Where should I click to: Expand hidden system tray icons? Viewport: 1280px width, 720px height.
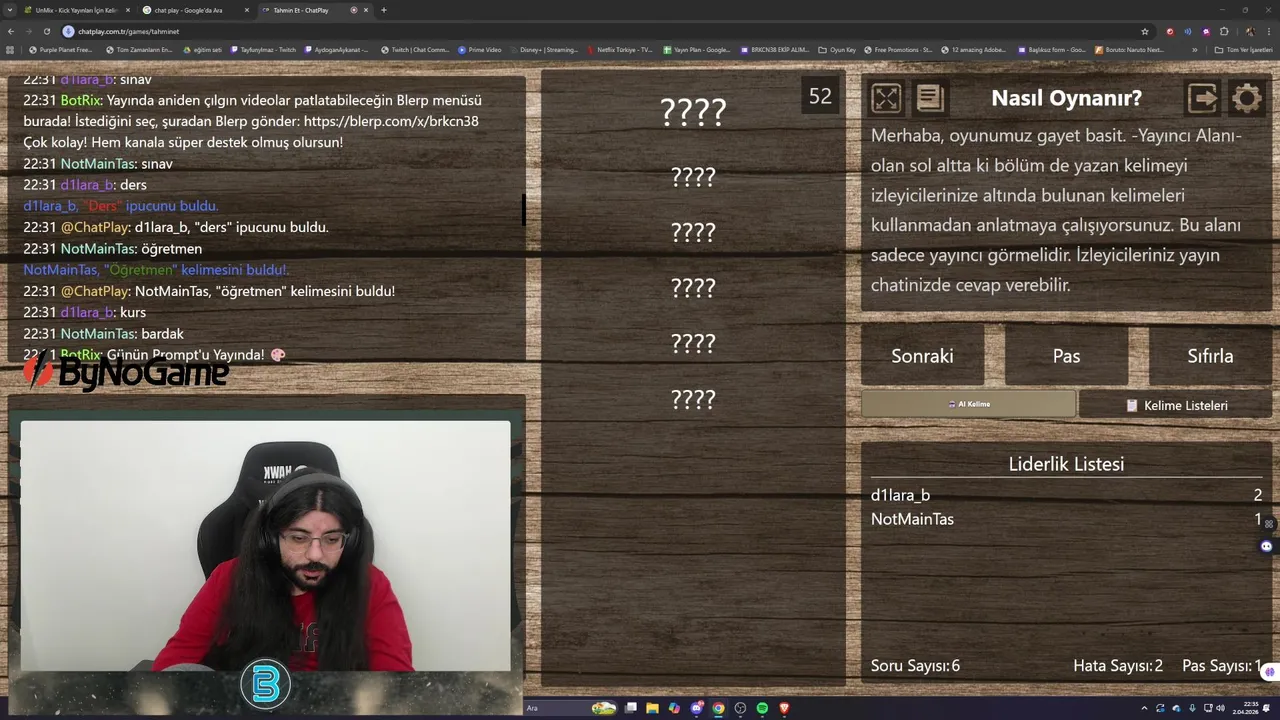click(1144, 708)
